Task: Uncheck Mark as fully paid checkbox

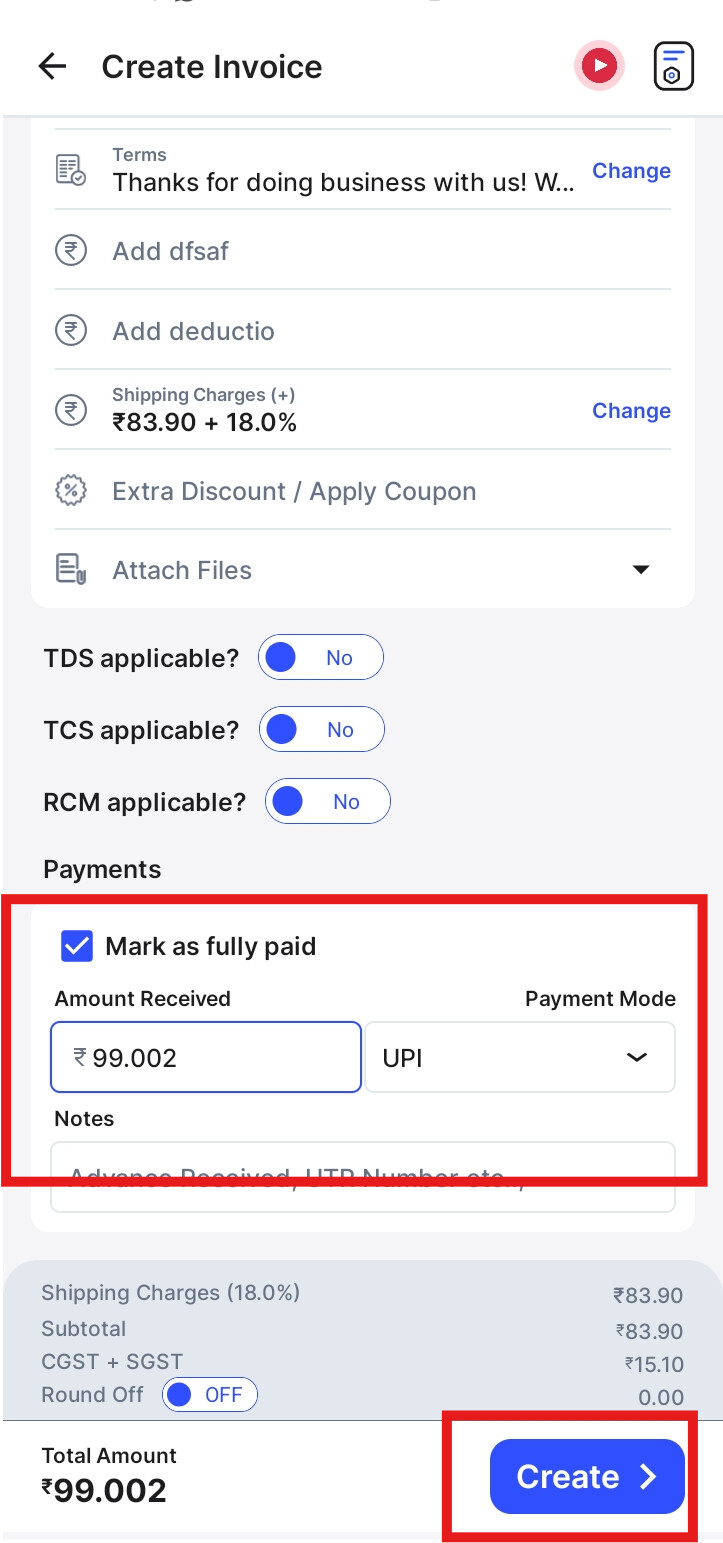Action: pyautogui.click(x=77, y=946)
